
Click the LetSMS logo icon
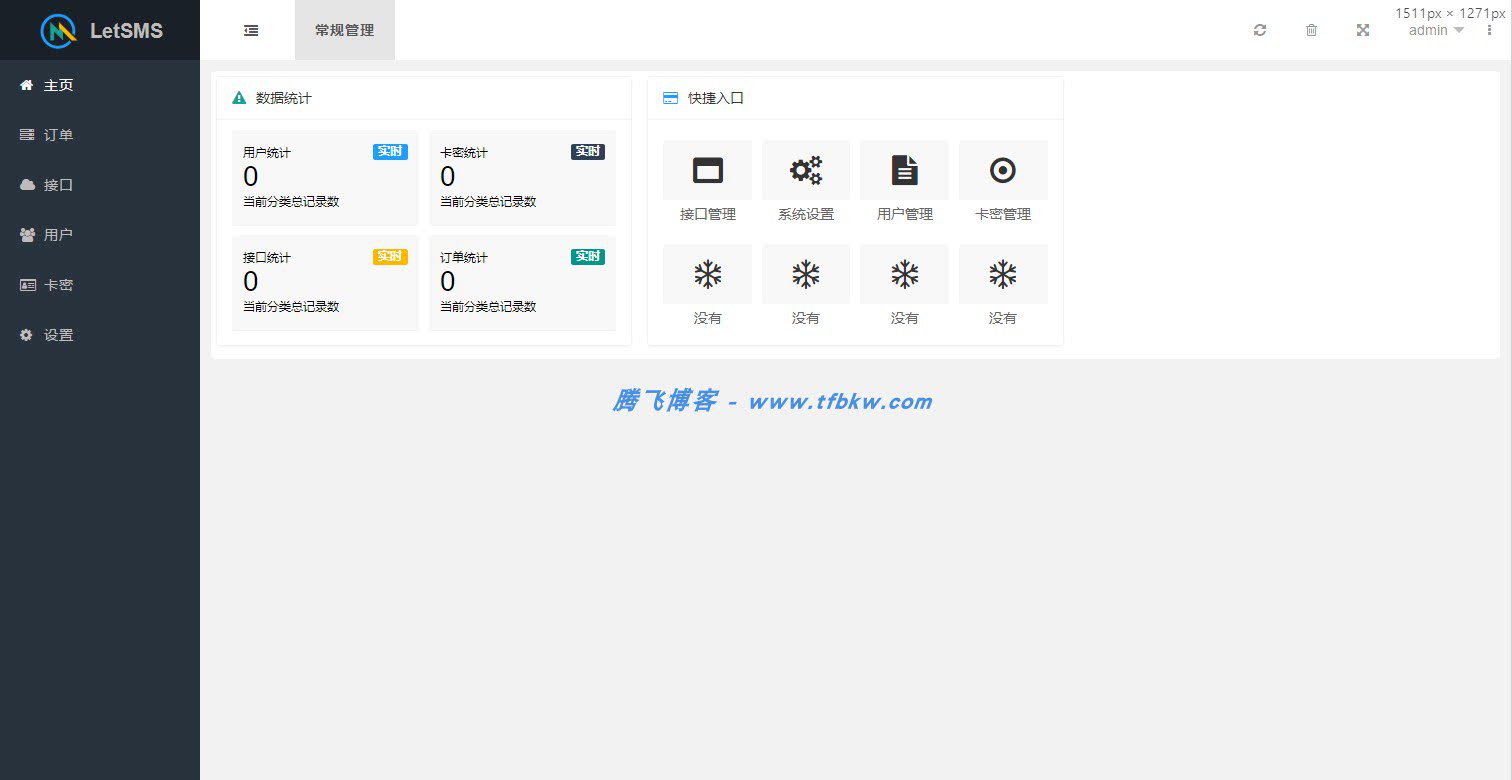click(x=58, y=31)
